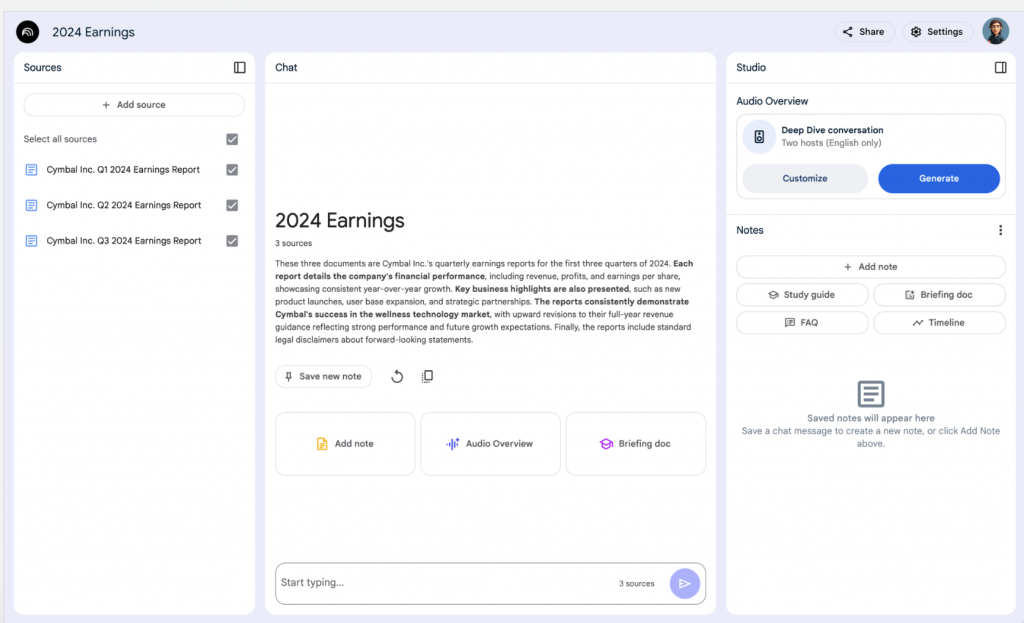The height and width of the screenshot is (623, 1024).
Task: Select the Audio Overview suggestion chip
Action: pos(490,443)
